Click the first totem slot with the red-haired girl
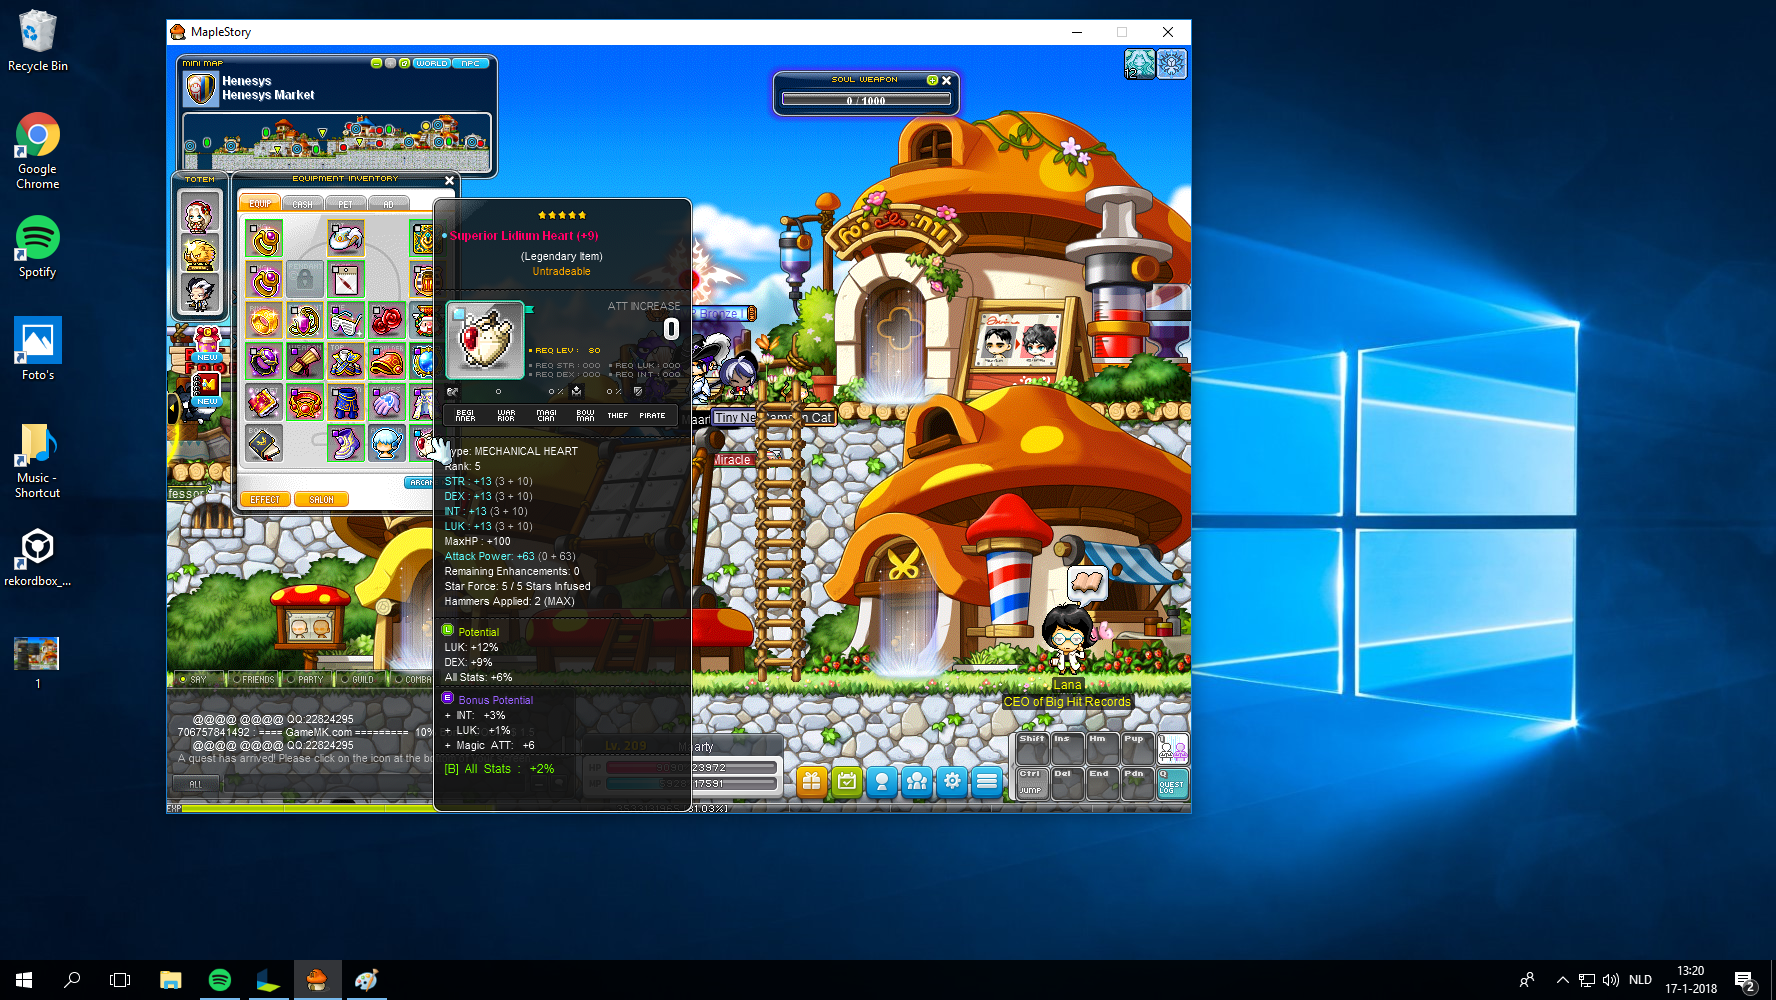This screenshot has width=1776, height=1000. pyautogui.click(x=199, y=214)
